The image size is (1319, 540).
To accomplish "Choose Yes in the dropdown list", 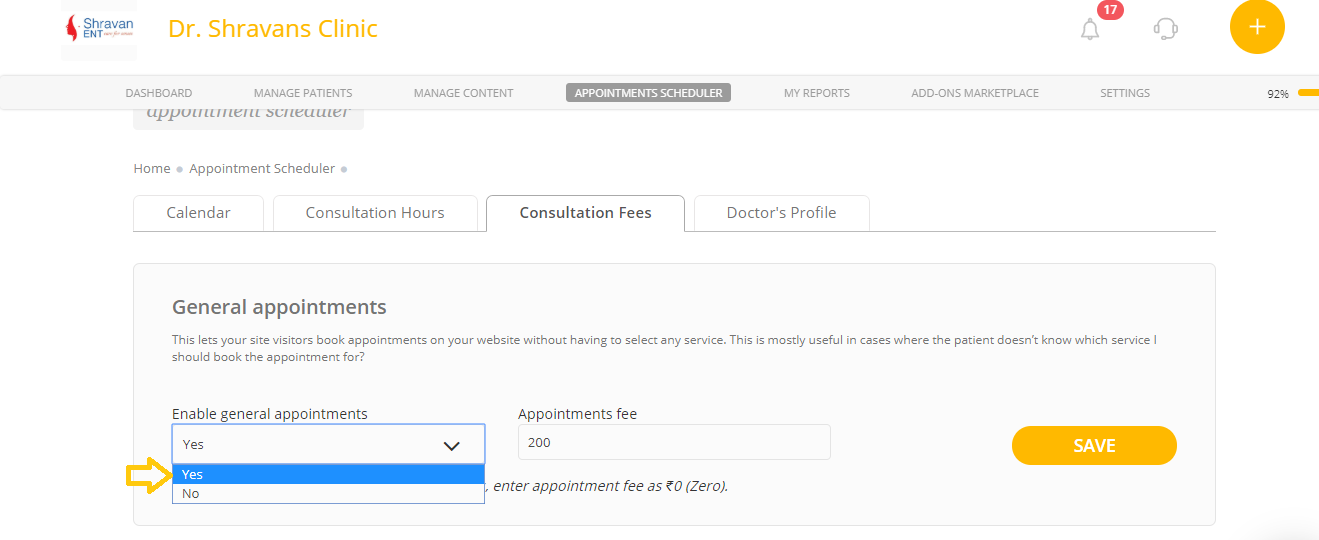I will point(328,475).
